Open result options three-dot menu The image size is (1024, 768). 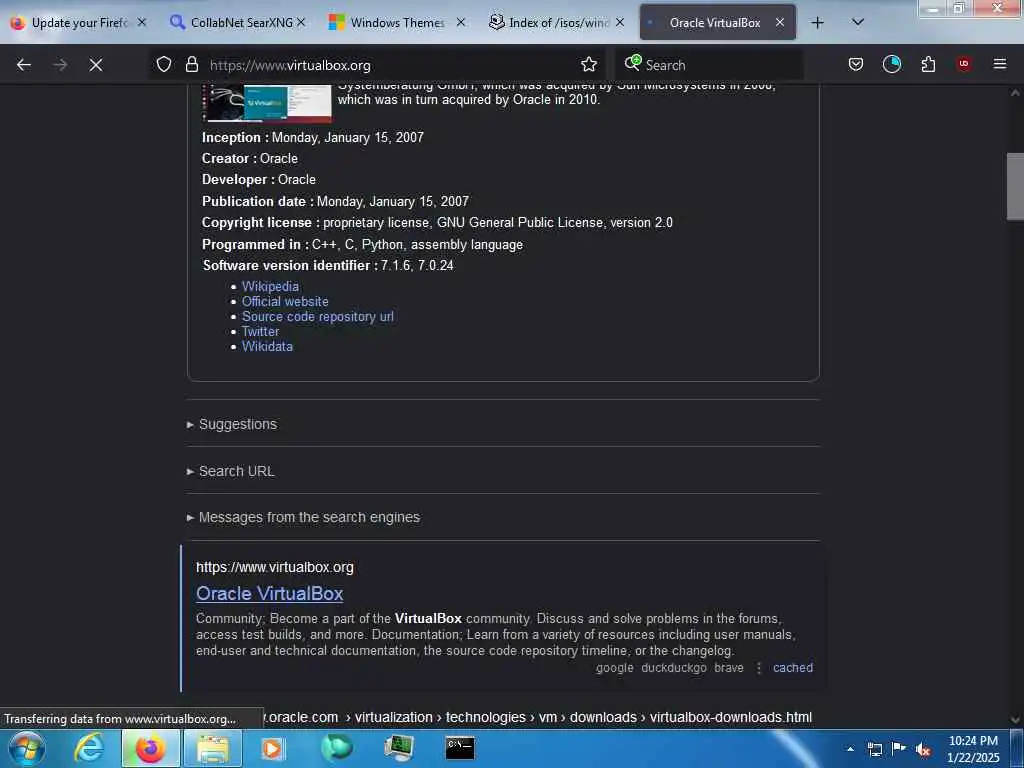point(758,667)
